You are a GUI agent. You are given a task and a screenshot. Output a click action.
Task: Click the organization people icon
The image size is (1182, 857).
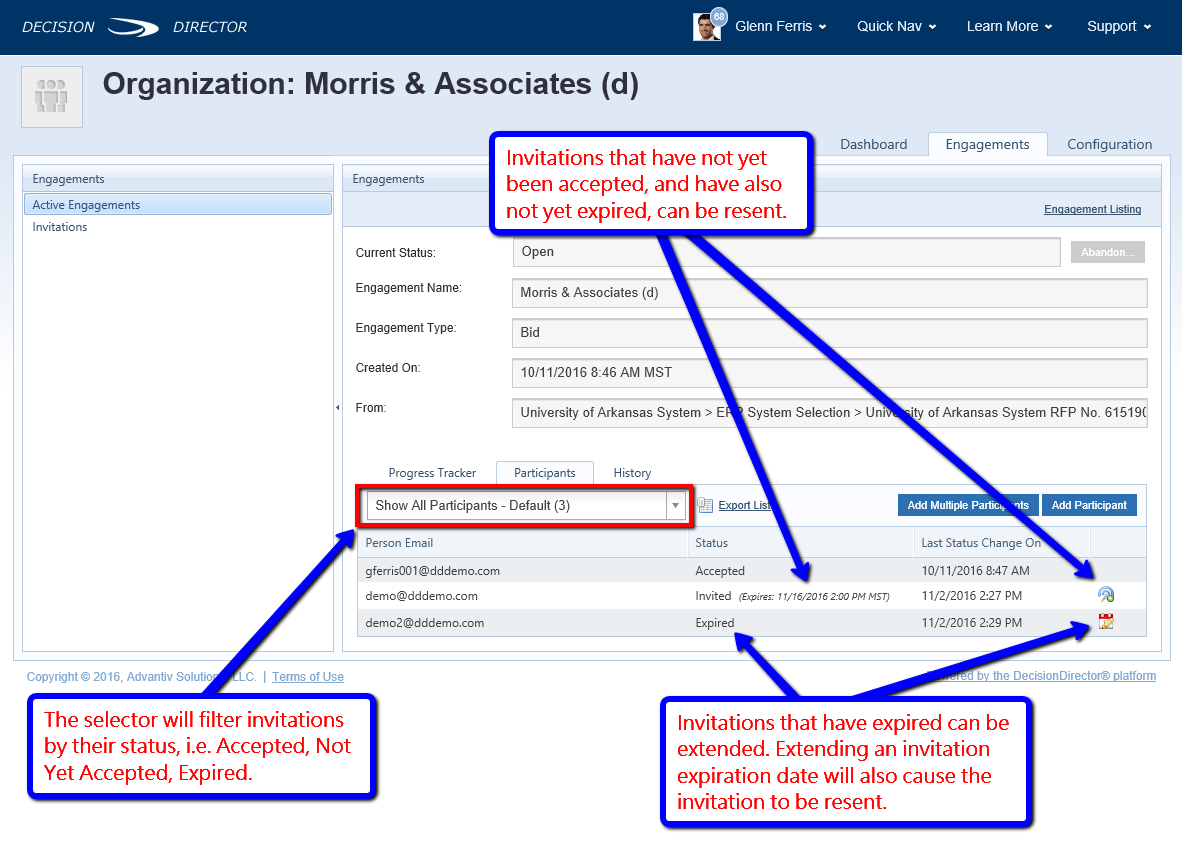coord(52,96)
